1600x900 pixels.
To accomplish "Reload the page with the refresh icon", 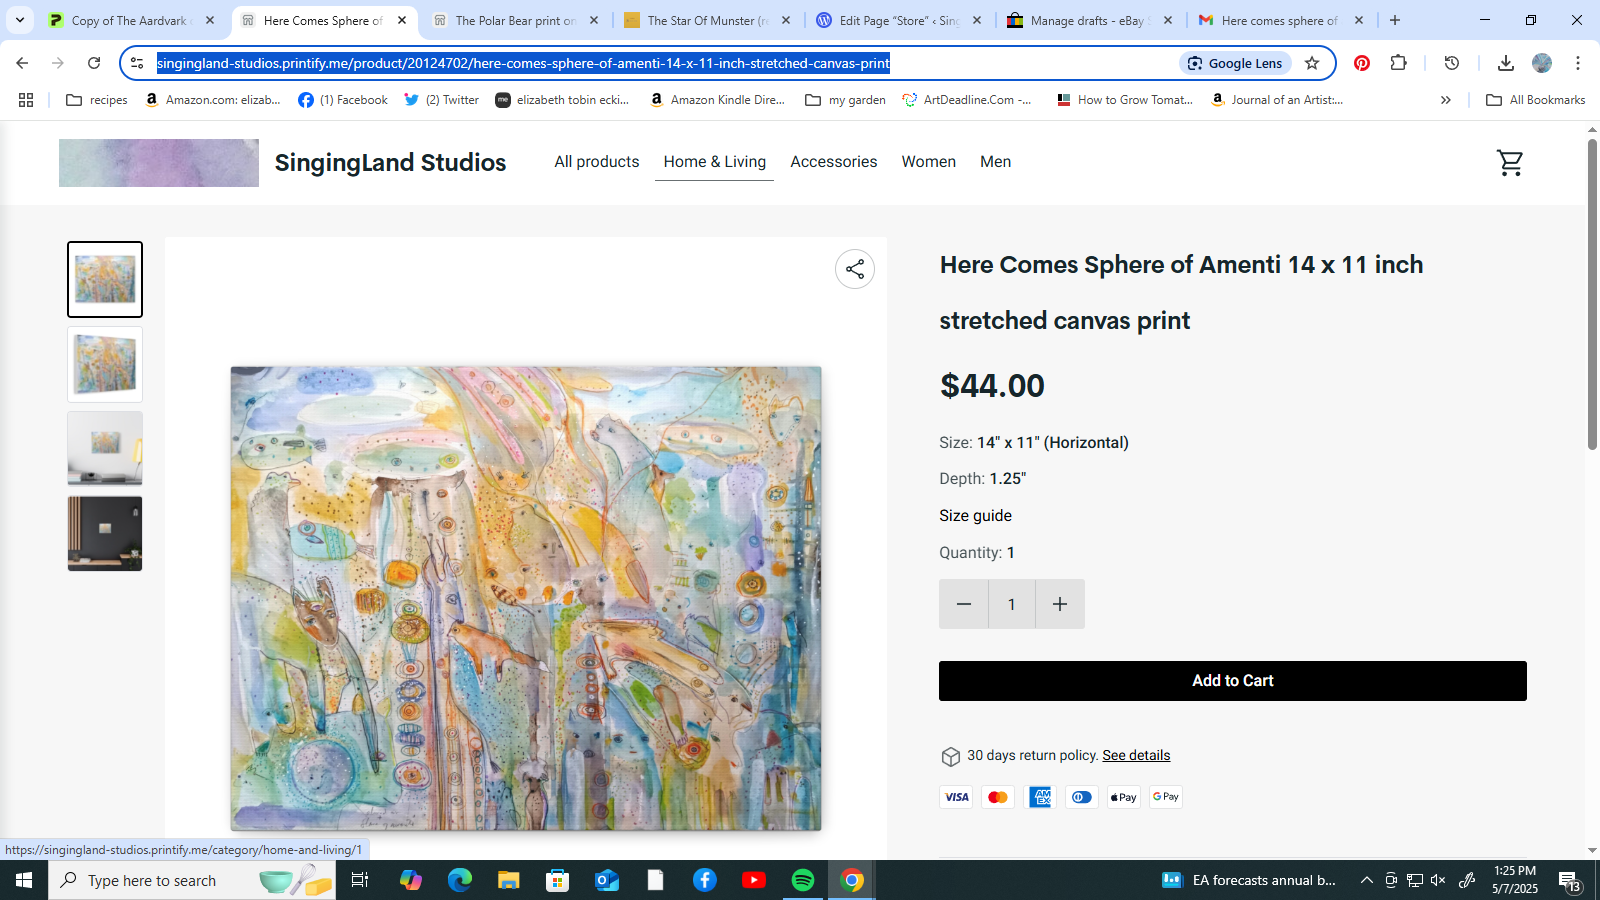I will [x=94, y=63].
